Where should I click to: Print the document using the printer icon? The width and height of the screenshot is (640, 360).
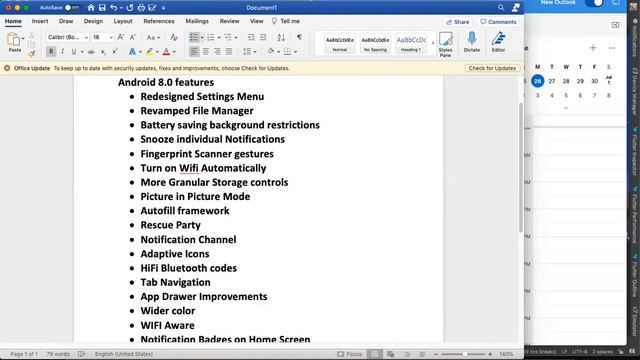click(141, 8)
